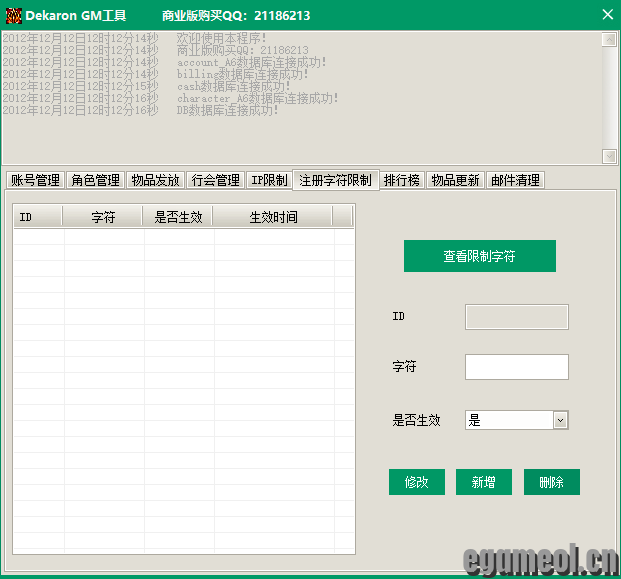Click the 新增 button
Viewport: 621px width, 579px height.
[x=484, y=482]
